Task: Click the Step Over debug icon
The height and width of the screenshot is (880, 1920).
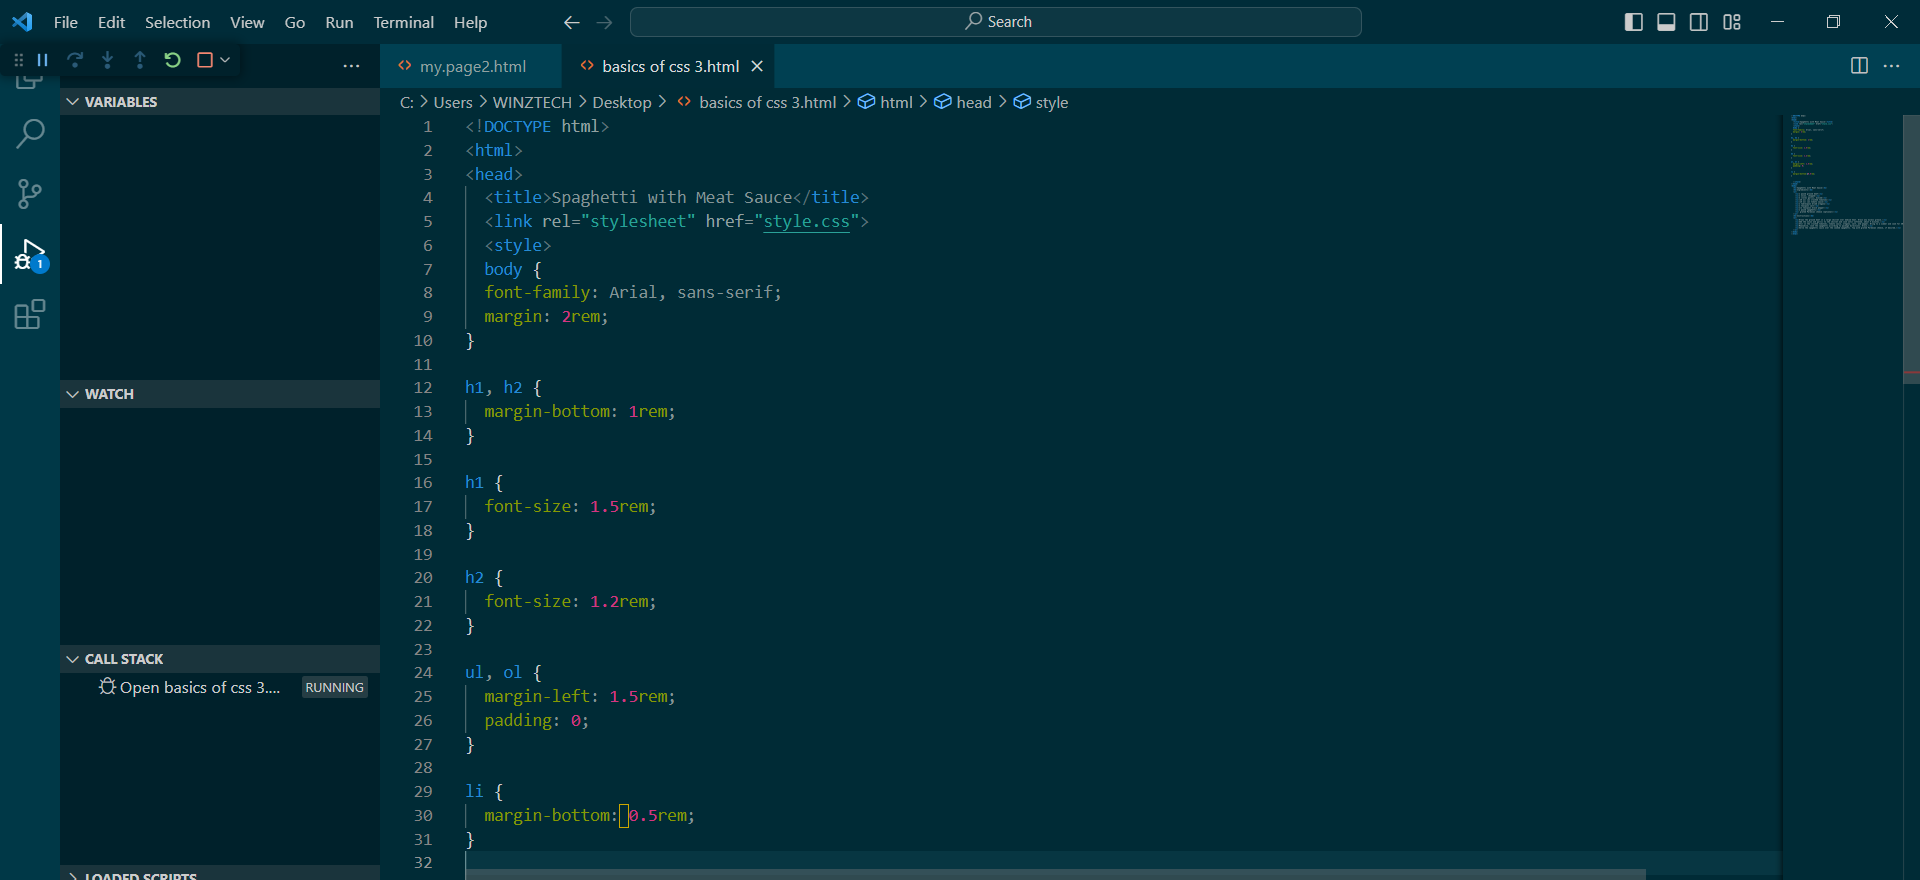Action: 75,60
